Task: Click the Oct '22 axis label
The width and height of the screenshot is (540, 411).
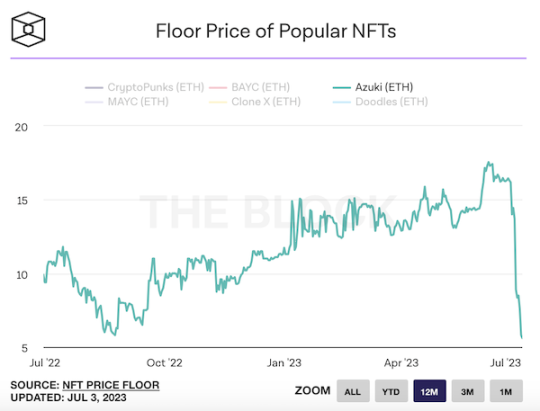Action: coord(164,363)
